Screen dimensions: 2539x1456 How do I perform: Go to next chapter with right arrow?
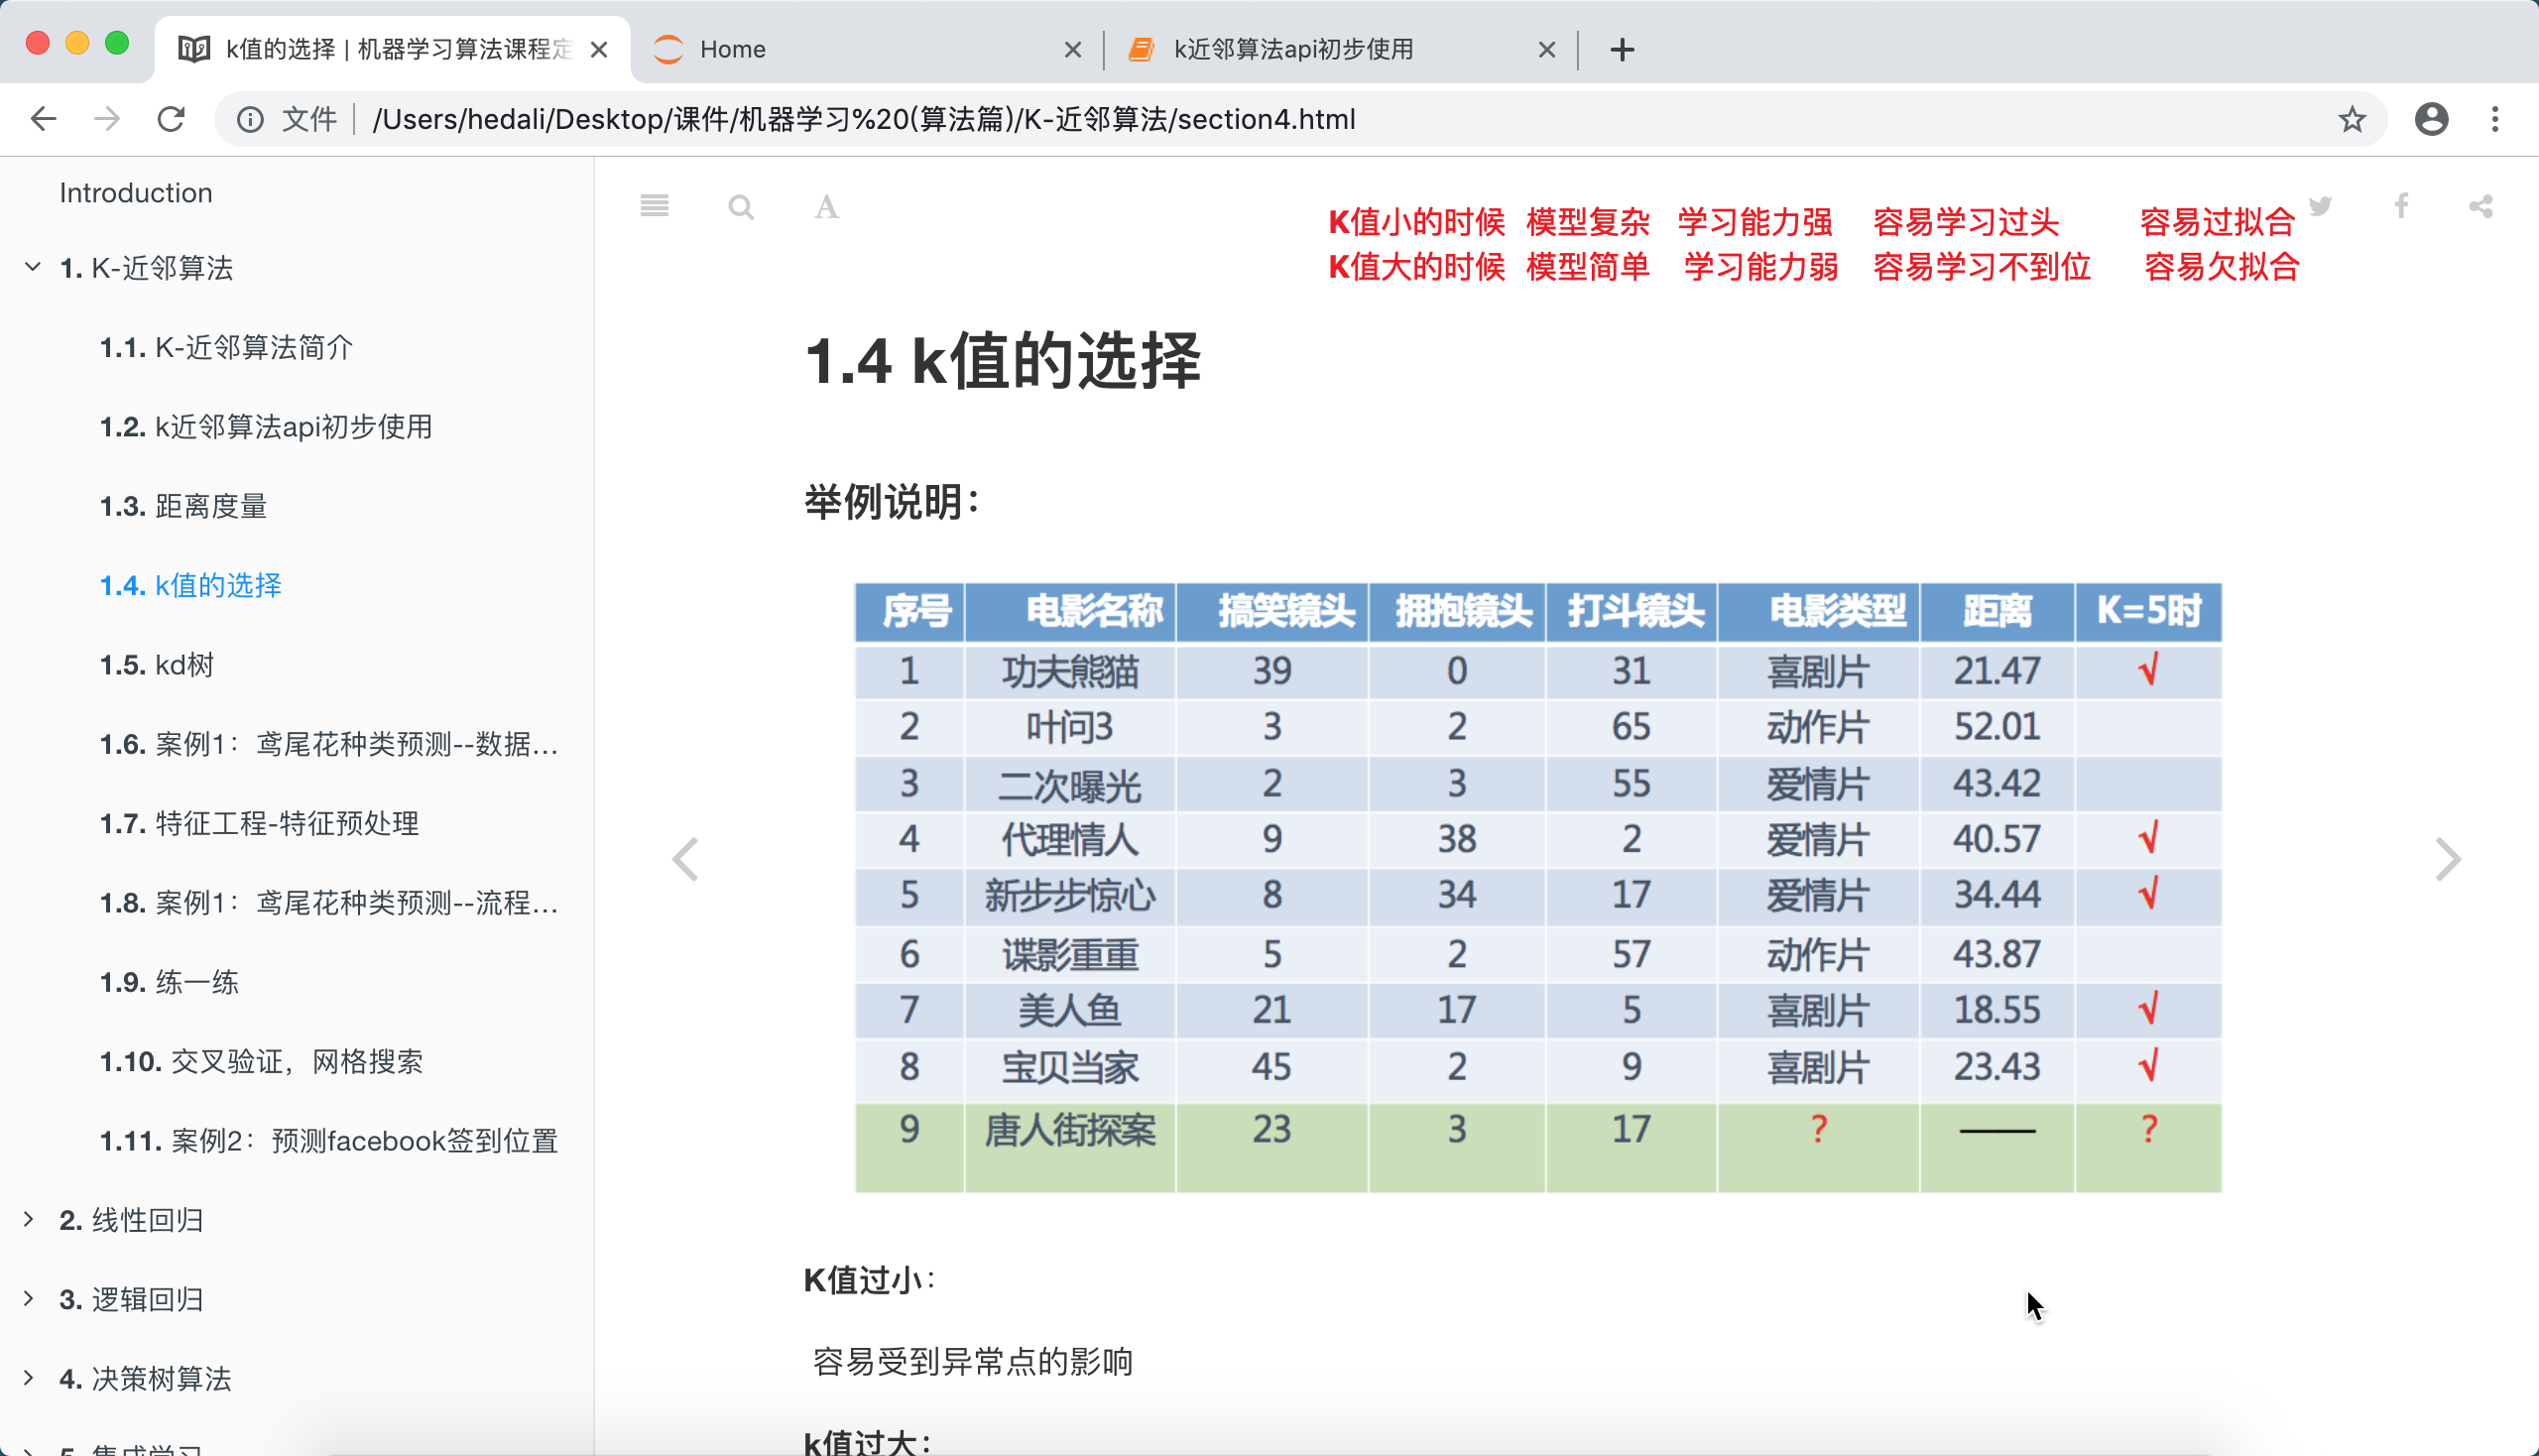(x=2447, y=859)
